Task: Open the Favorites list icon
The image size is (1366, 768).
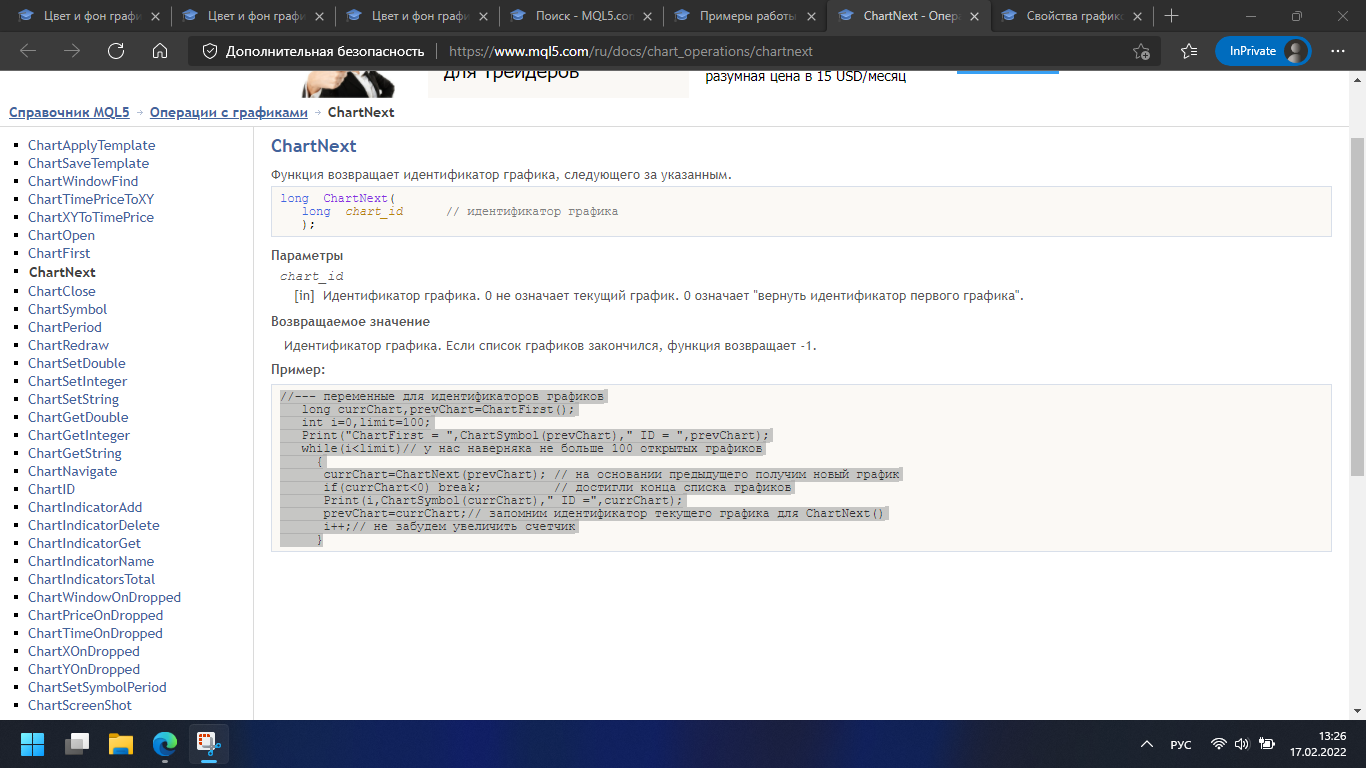Action: [x=1188, y=51]
